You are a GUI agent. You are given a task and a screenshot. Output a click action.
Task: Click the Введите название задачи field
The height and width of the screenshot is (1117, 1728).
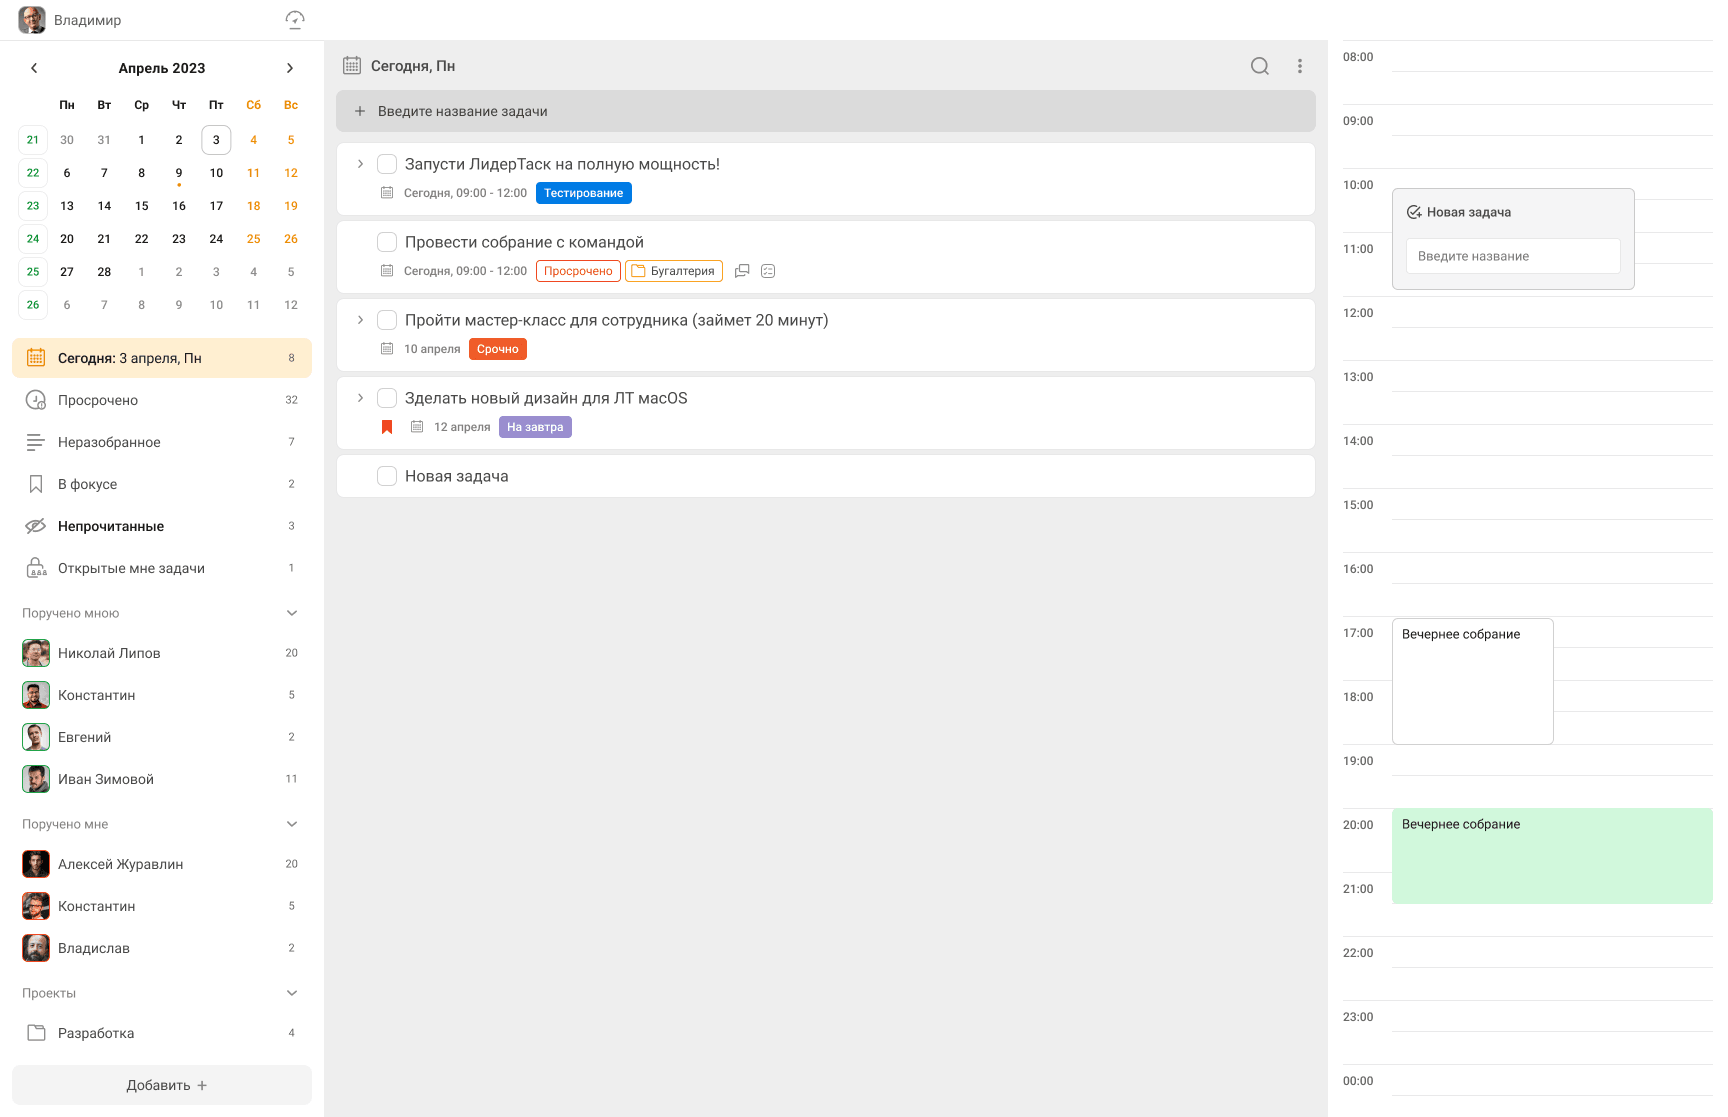tap(825, 111)
